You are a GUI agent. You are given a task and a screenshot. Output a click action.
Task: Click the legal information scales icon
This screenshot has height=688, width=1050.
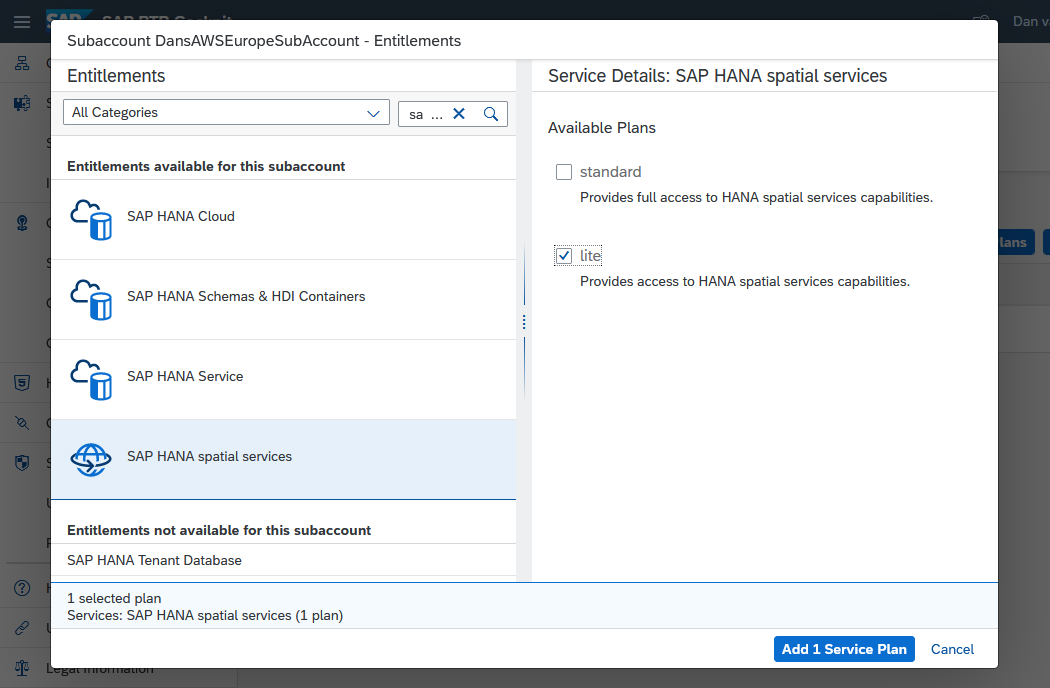[x=22, y=668]
